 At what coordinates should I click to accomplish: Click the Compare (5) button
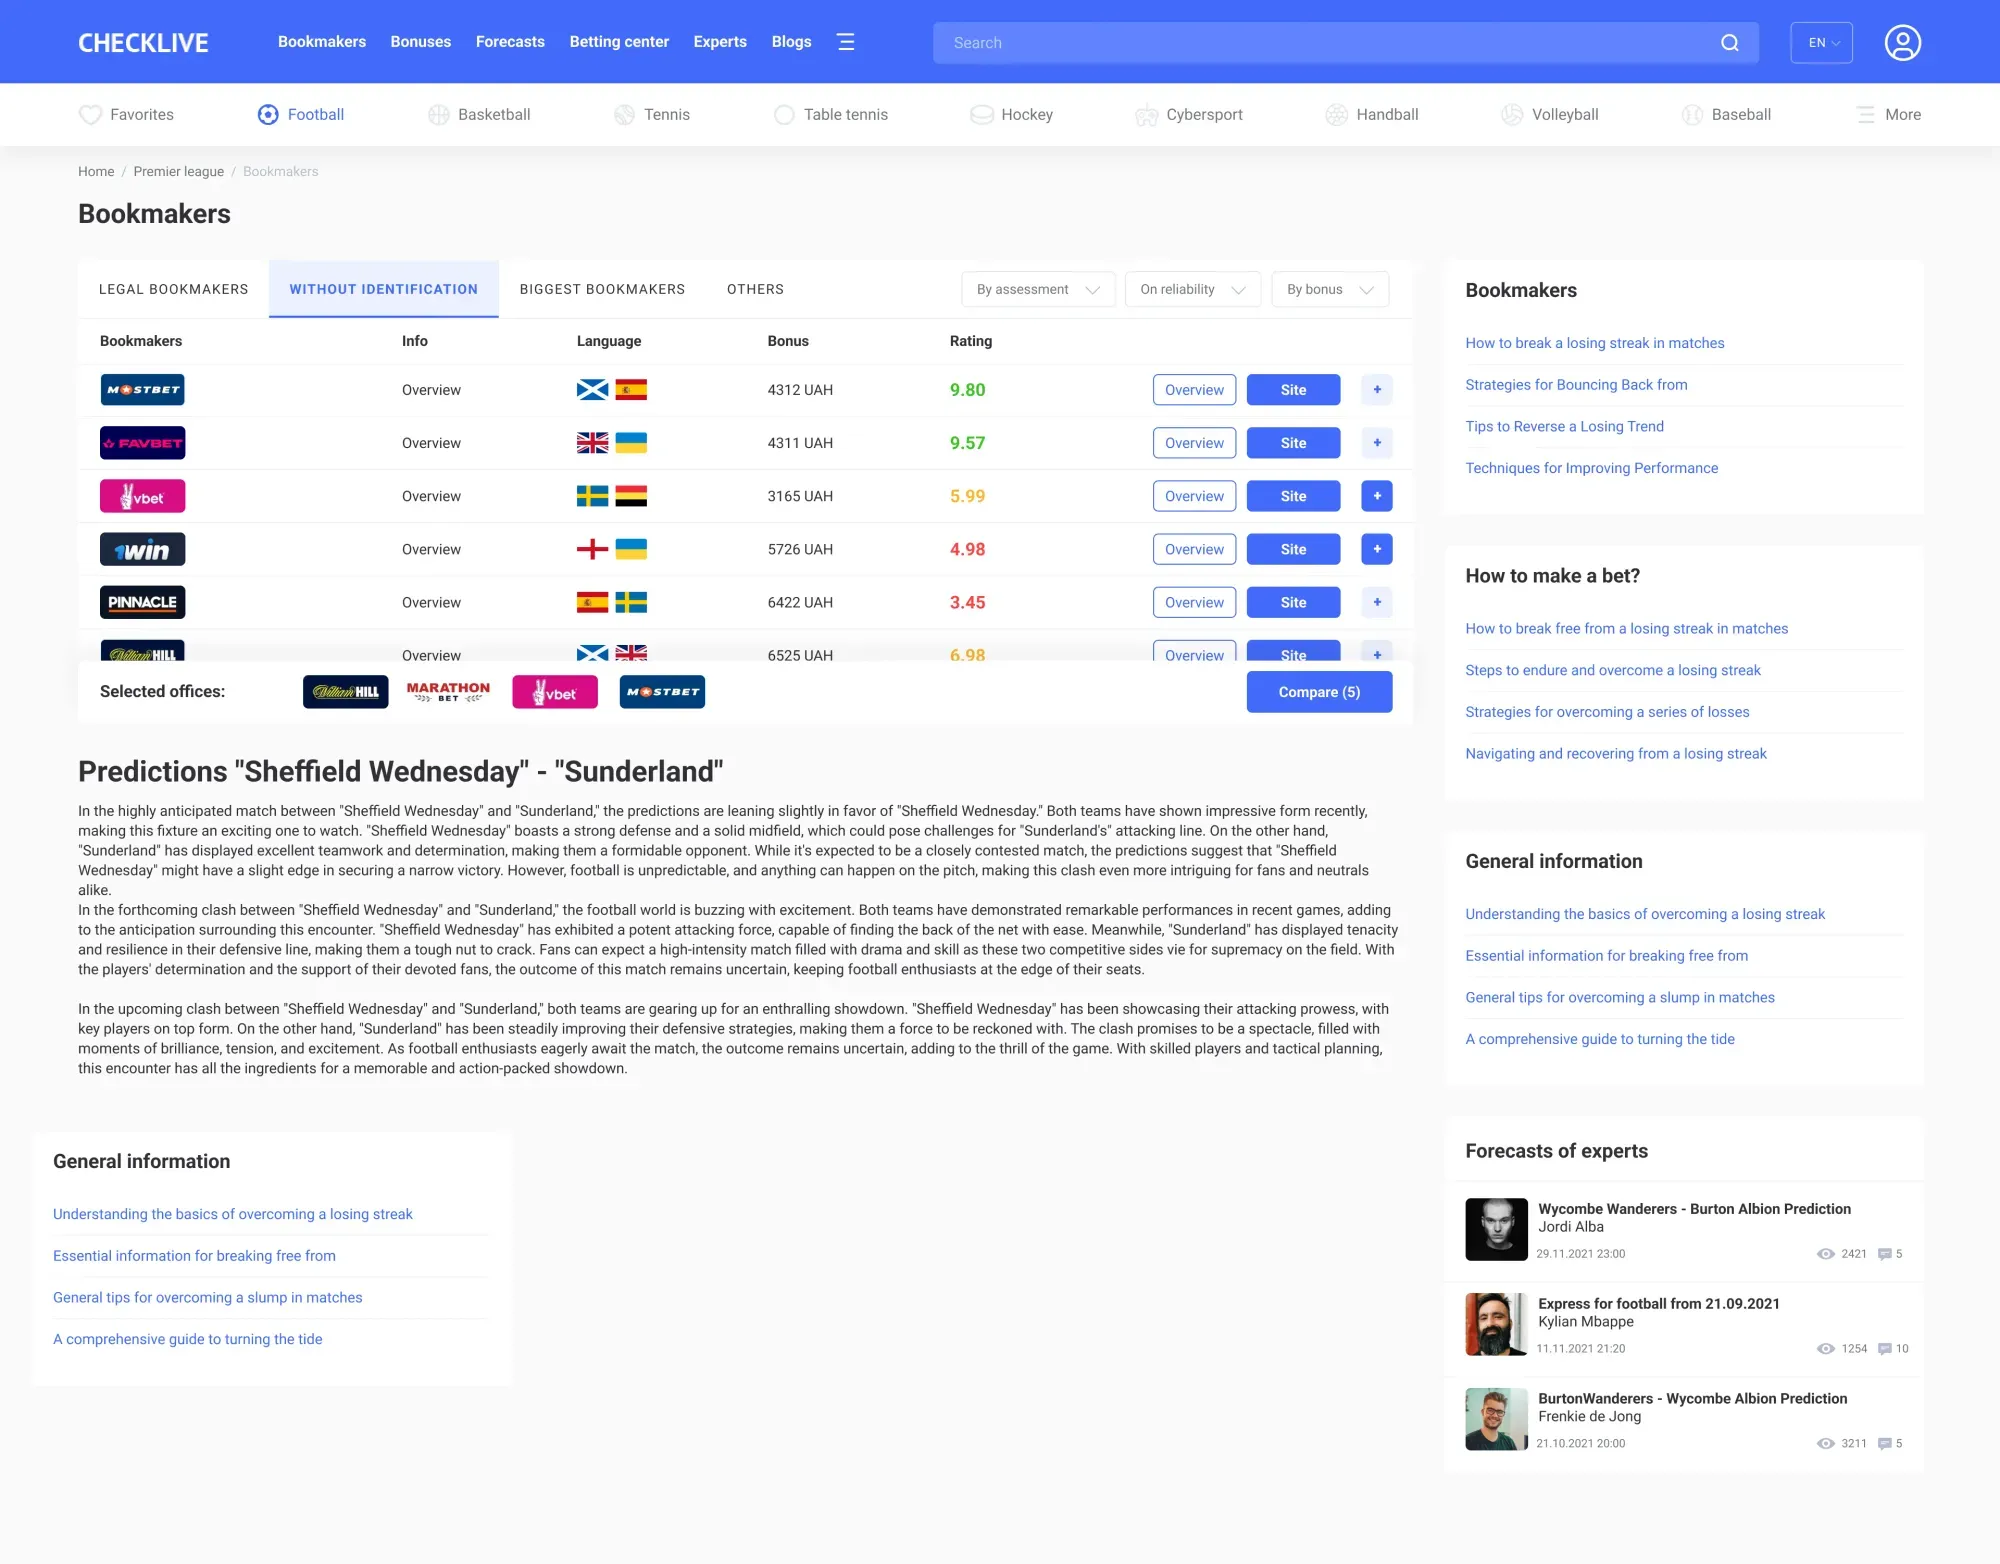pos(1319,691)
